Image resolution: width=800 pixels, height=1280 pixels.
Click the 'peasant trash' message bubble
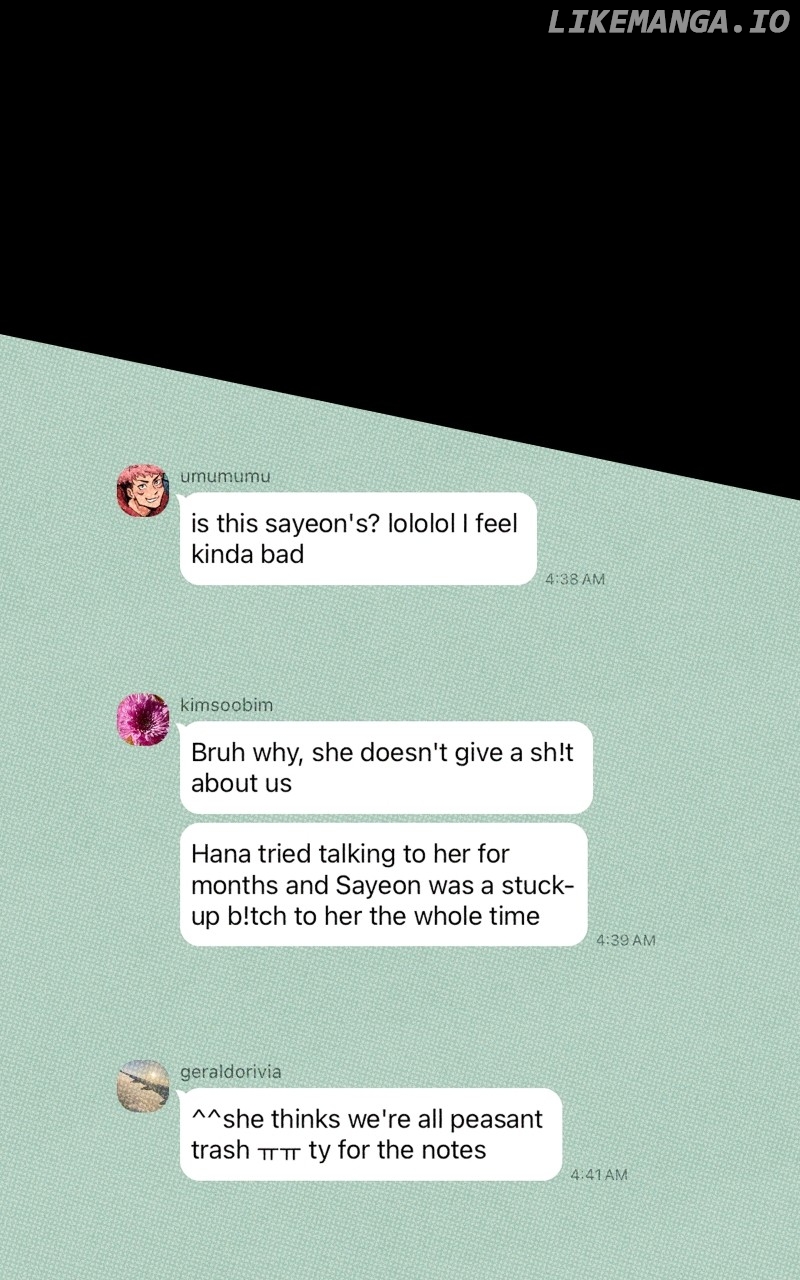[x=371, y=1134]
